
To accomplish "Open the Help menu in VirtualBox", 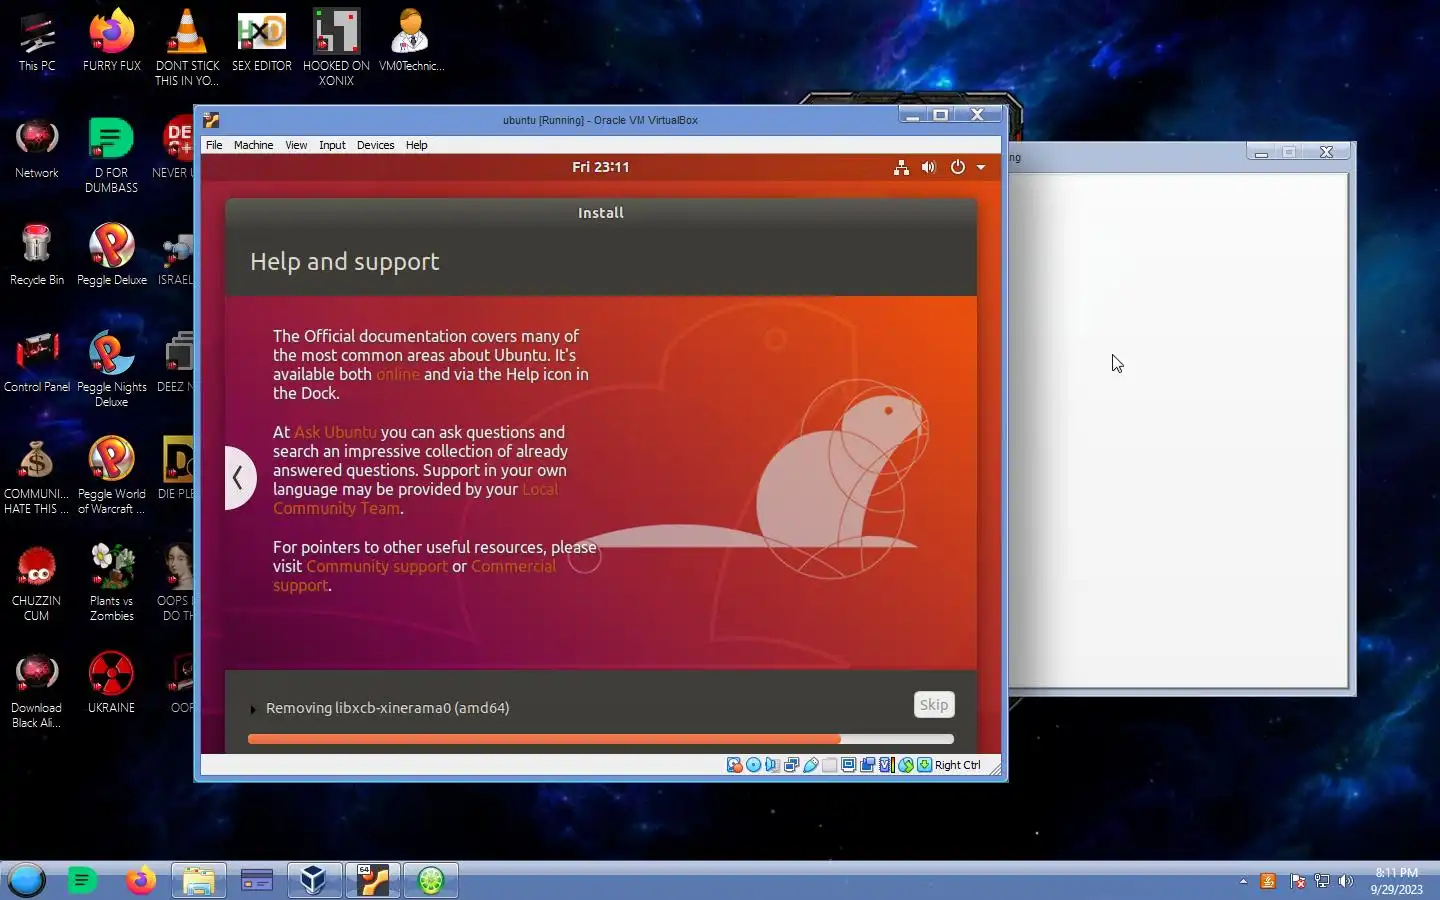I will 416,145.
